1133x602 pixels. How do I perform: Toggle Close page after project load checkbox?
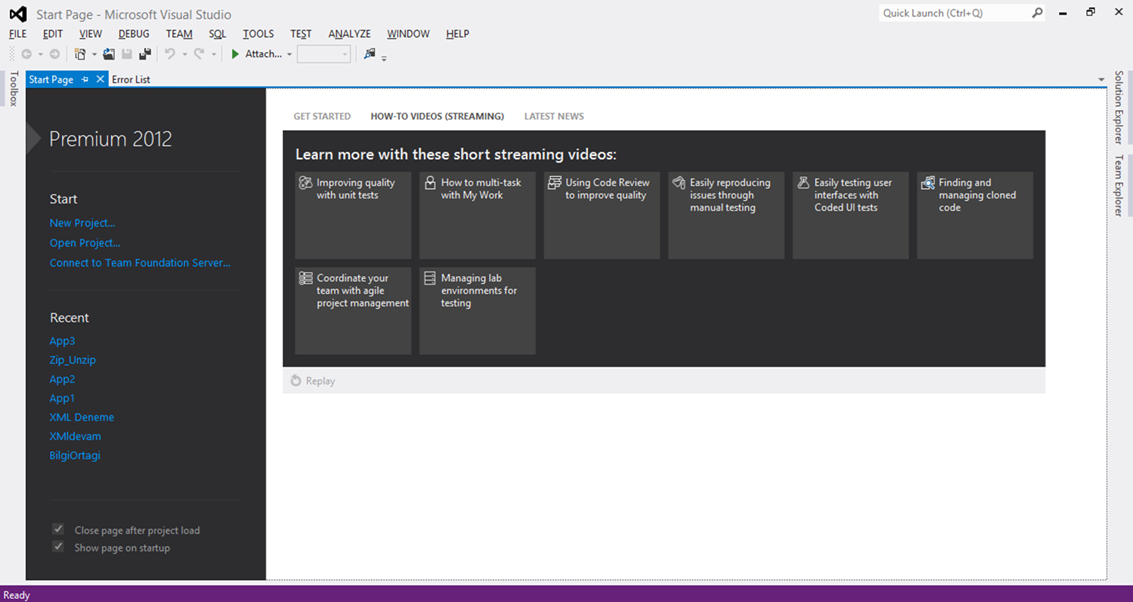pyautogui.click(x=59, y=530)
